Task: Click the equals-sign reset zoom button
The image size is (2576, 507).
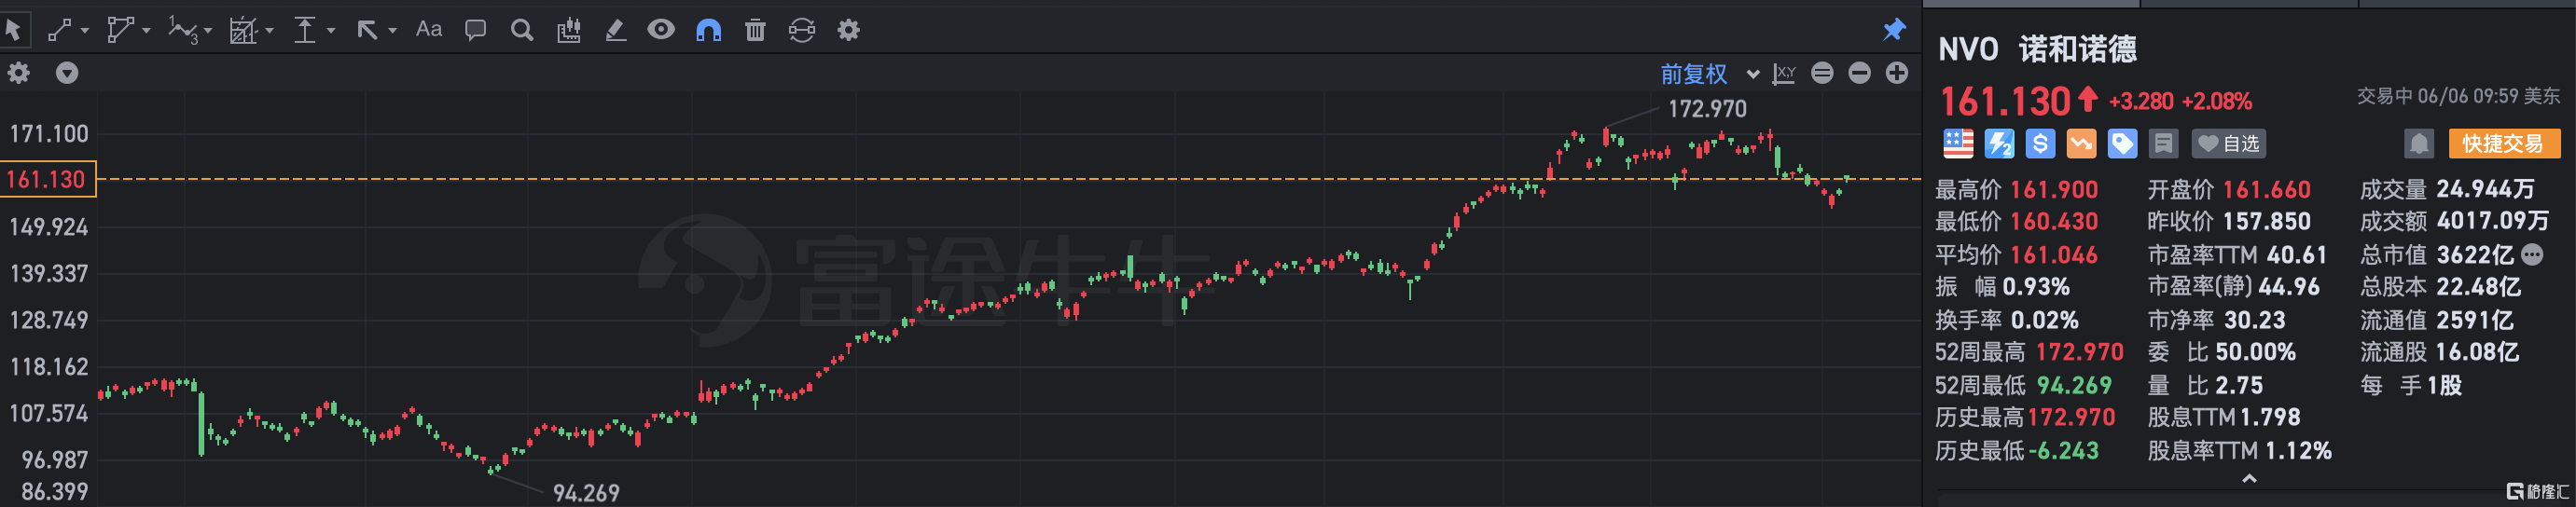Action: 1822,73
